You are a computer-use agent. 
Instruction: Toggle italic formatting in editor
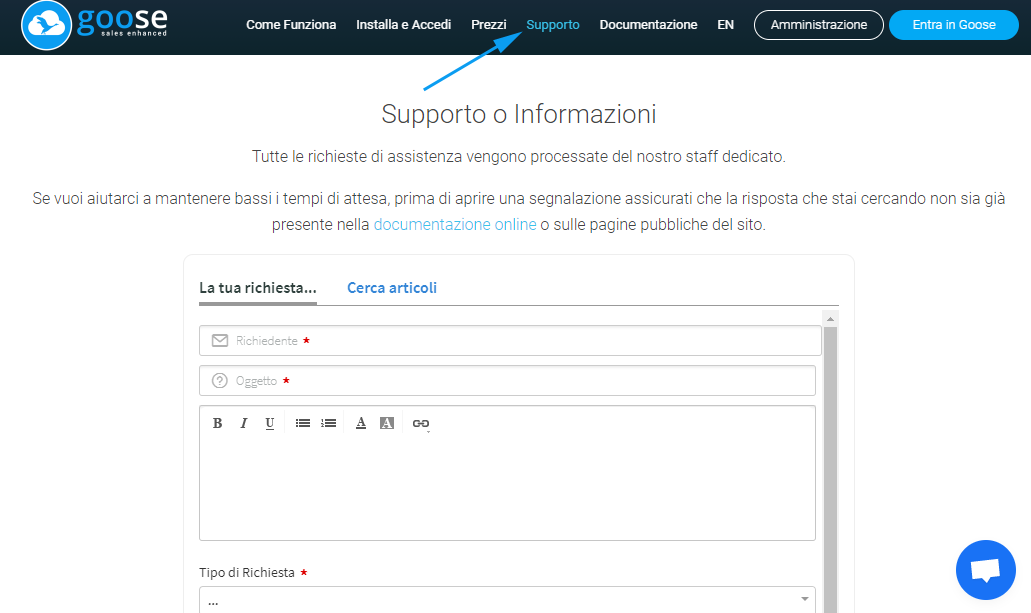244,423
